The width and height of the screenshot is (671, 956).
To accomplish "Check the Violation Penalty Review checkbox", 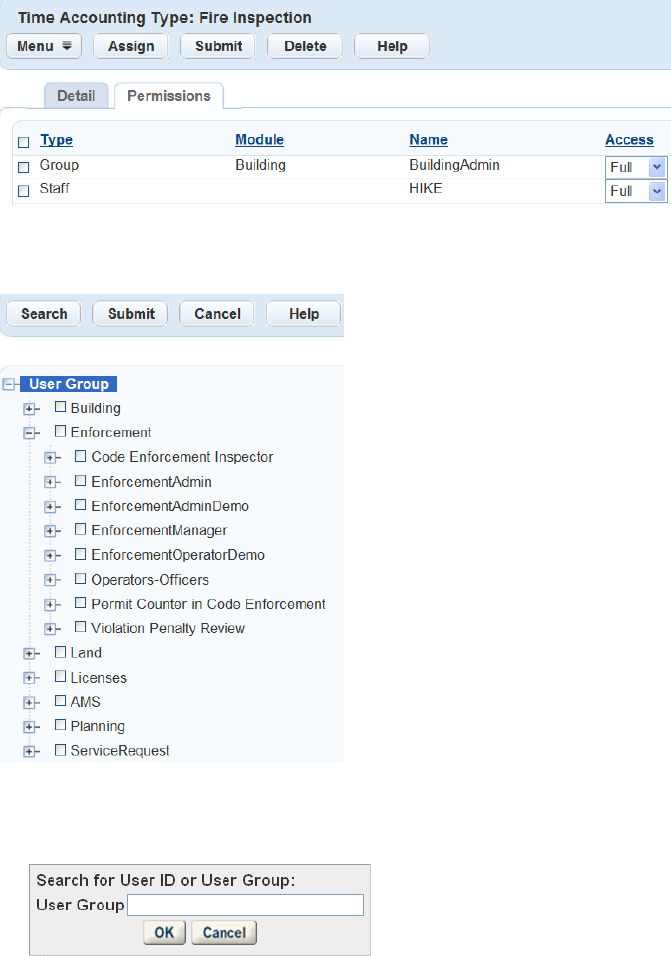I will coord(80,626).
